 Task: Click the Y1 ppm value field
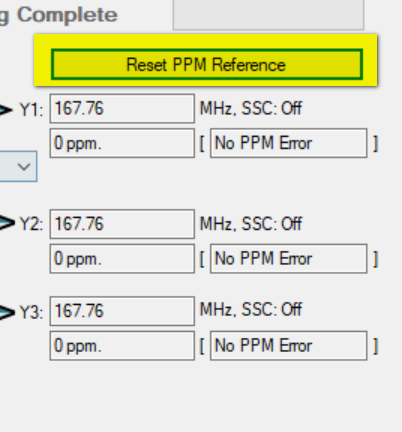[x=122, y=143]
